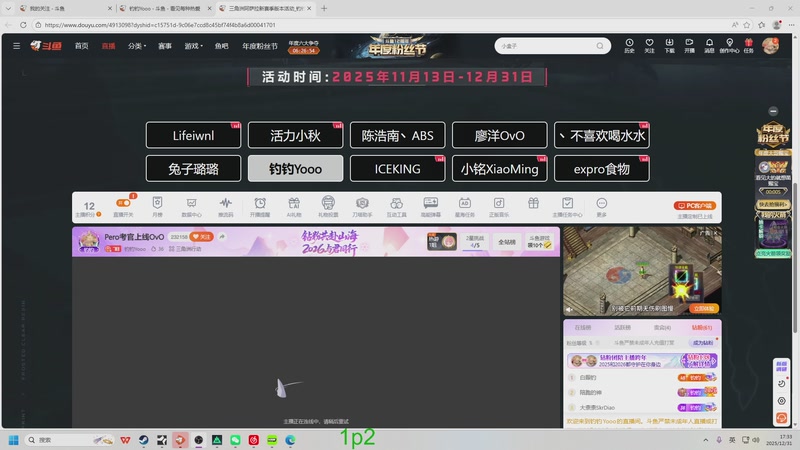800x450 pixels.
Task: Open the 正版音乐 licensed music tool
Action: pyautogui.click(x=499, y=207)
